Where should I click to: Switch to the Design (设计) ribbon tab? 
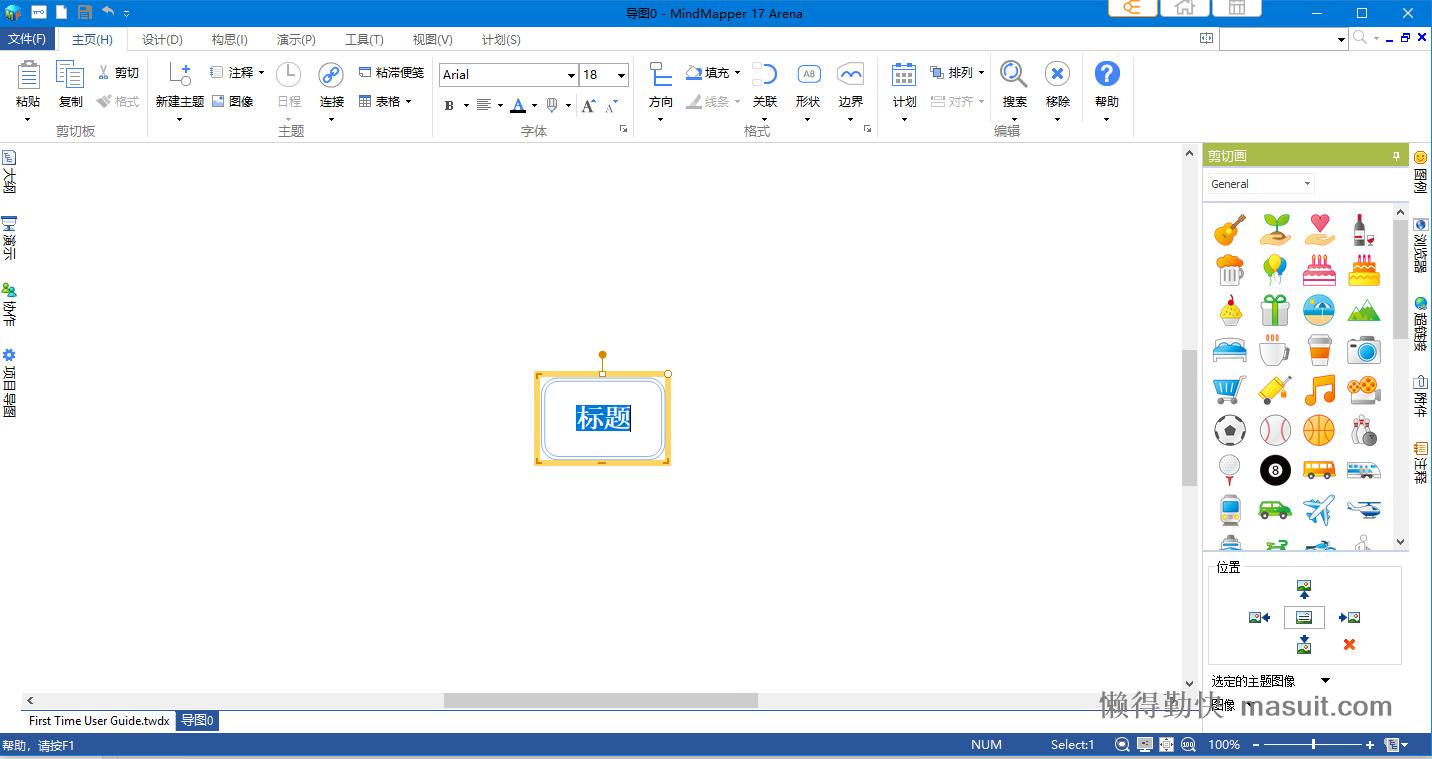162,40
